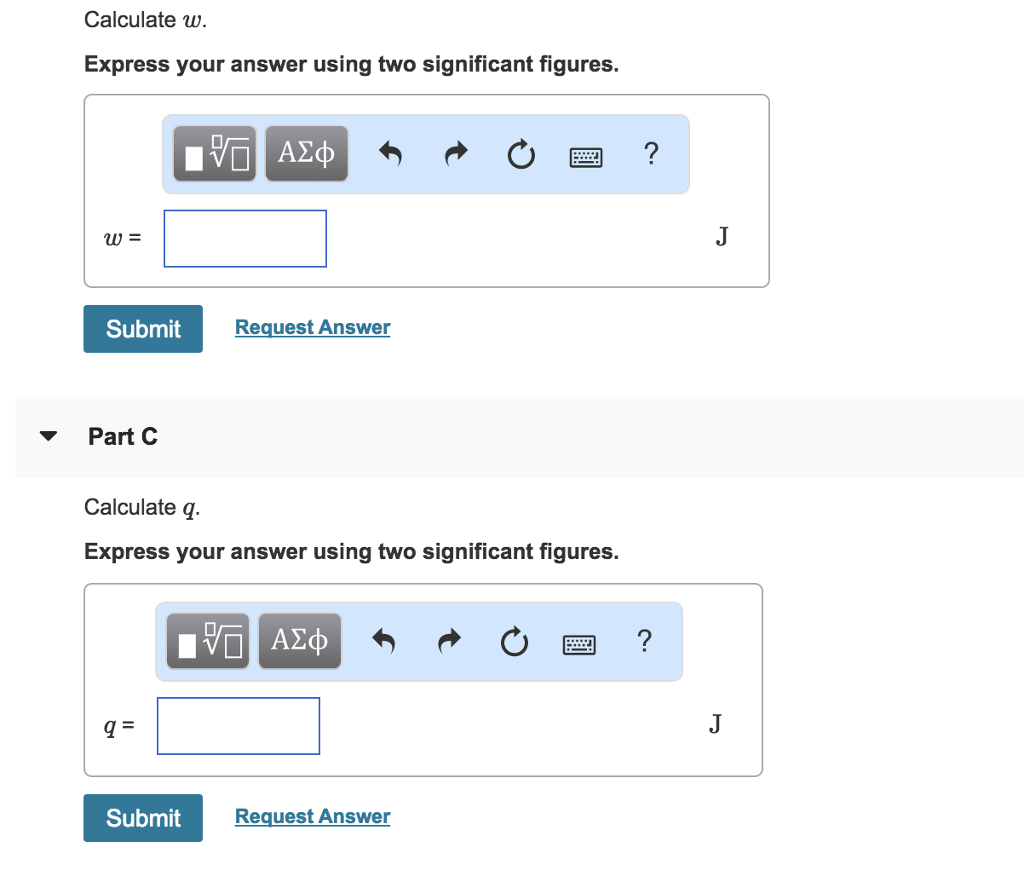Screen dimensions: 1024x876
Task: Click the q answer input box
Action: [x=238, y=726]
